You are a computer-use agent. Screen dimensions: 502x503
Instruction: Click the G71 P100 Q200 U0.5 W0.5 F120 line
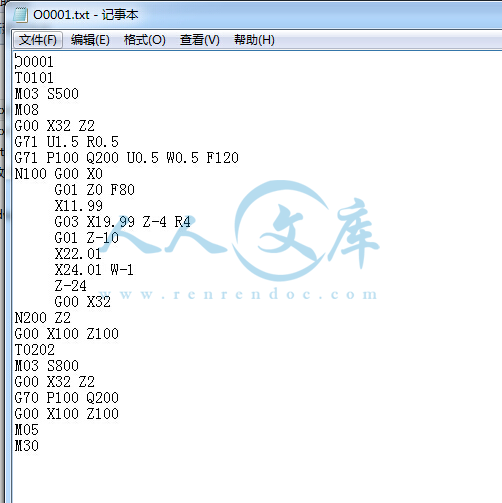click(127, 158)
